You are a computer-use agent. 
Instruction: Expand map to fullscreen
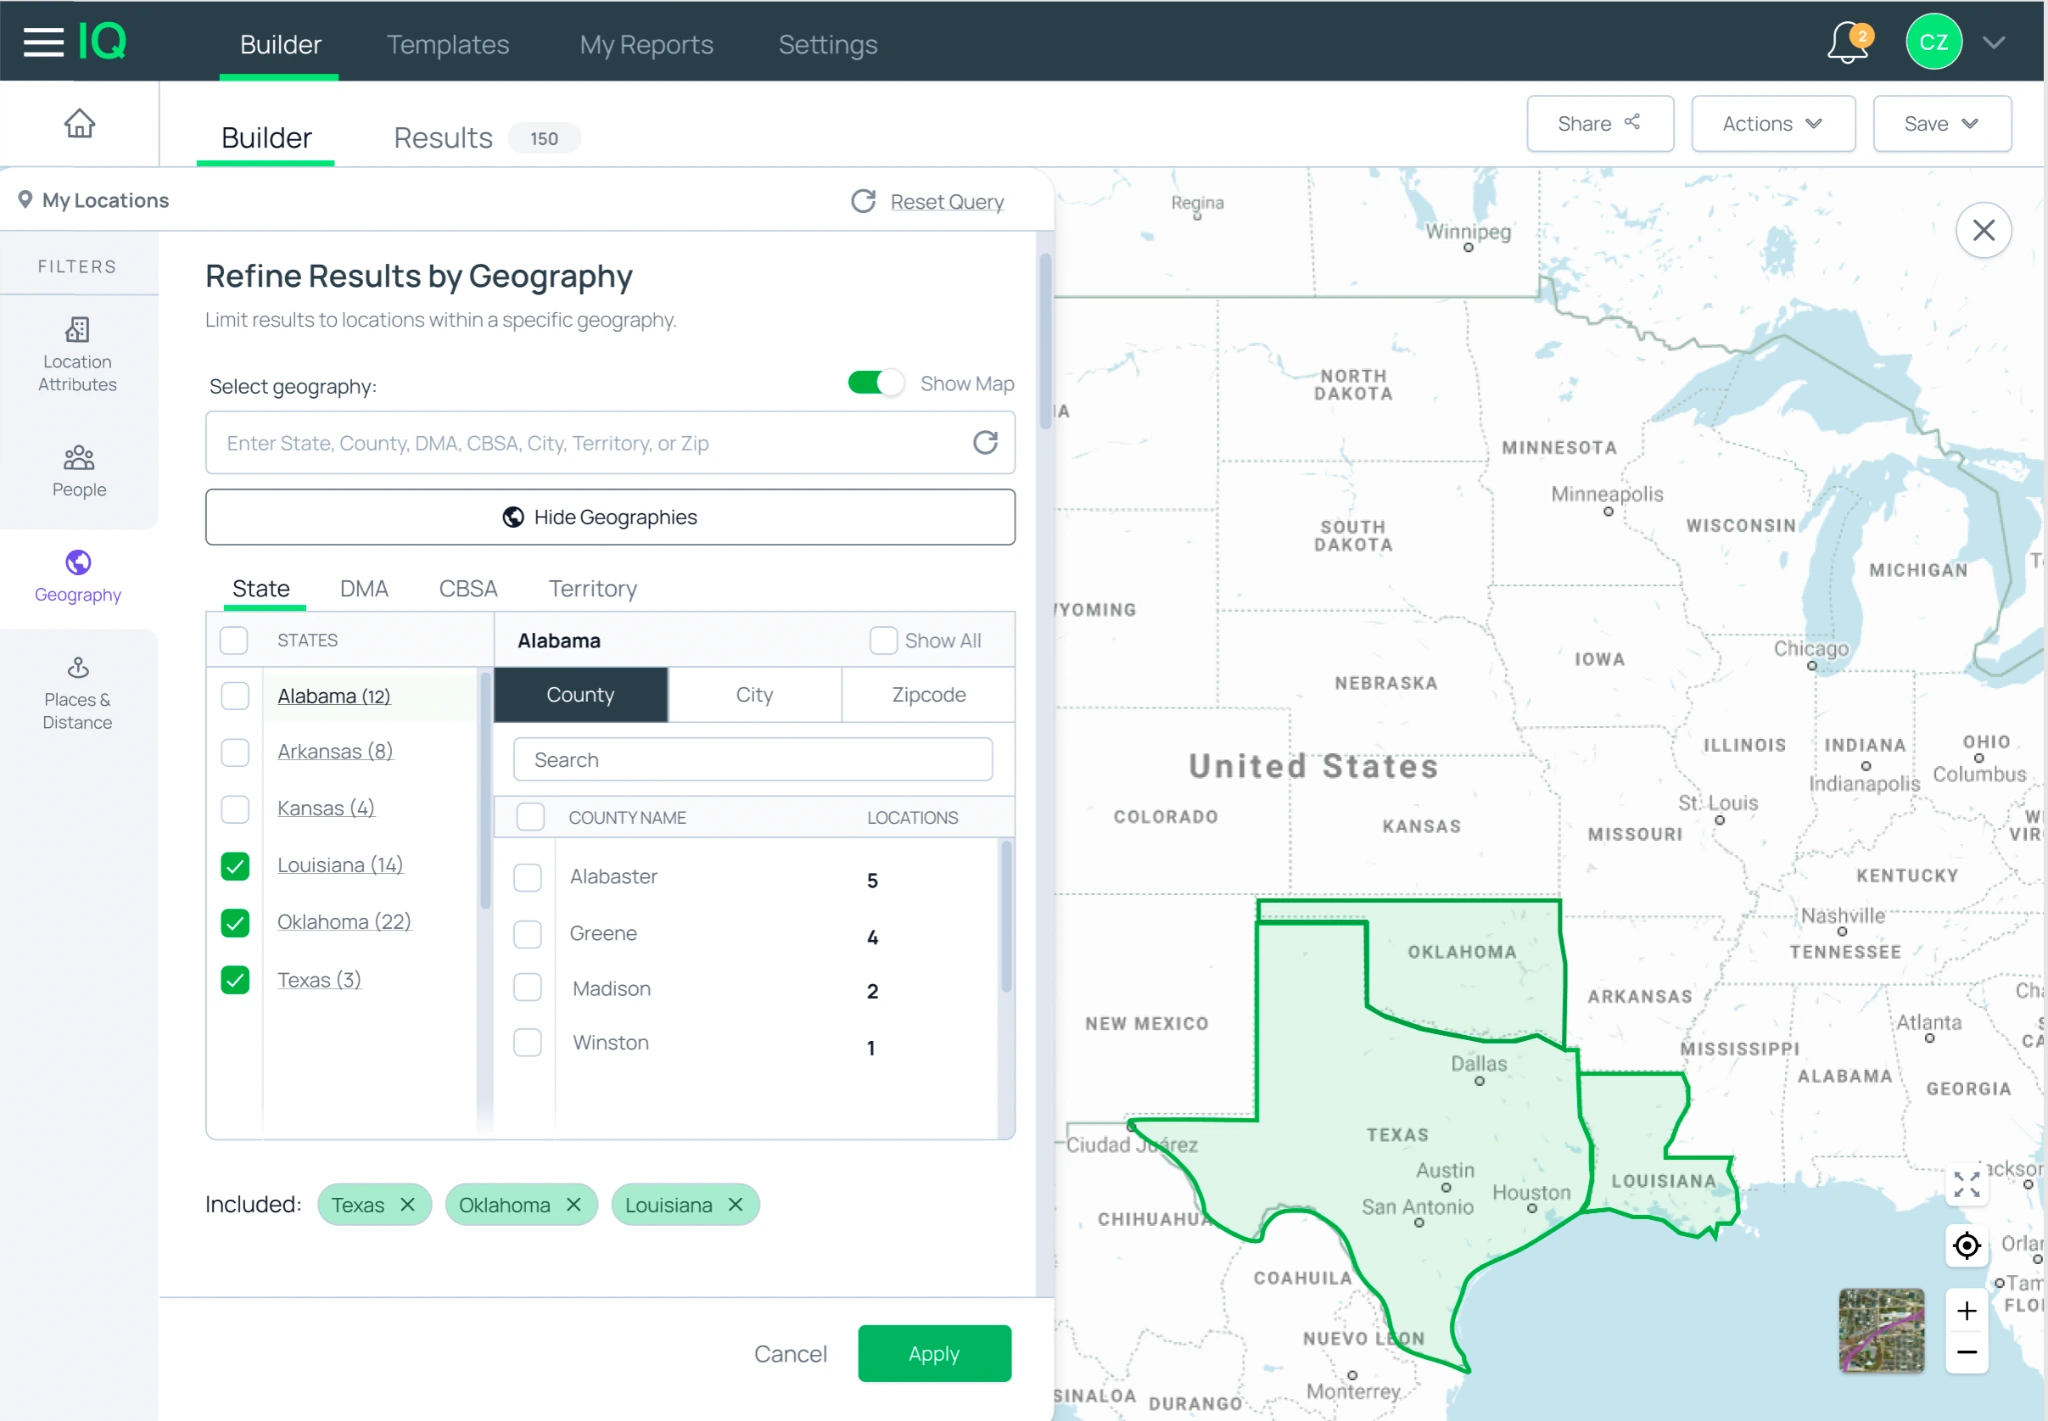[1967, 1184]
